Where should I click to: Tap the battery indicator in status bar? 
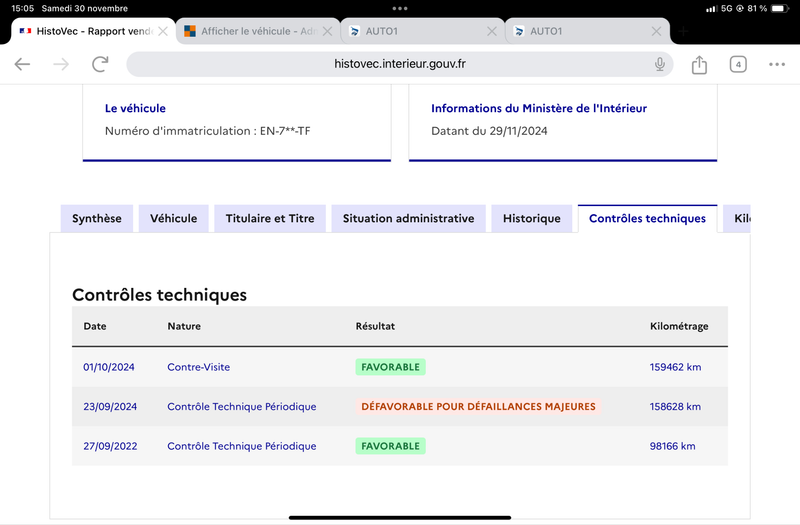coord(780,8)
